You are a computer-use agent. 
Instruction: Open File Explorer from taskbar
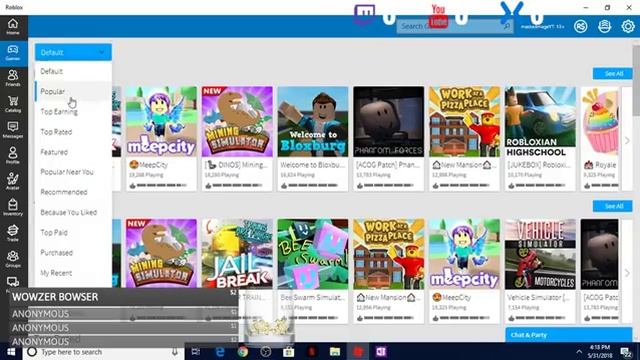click(335, 351)
